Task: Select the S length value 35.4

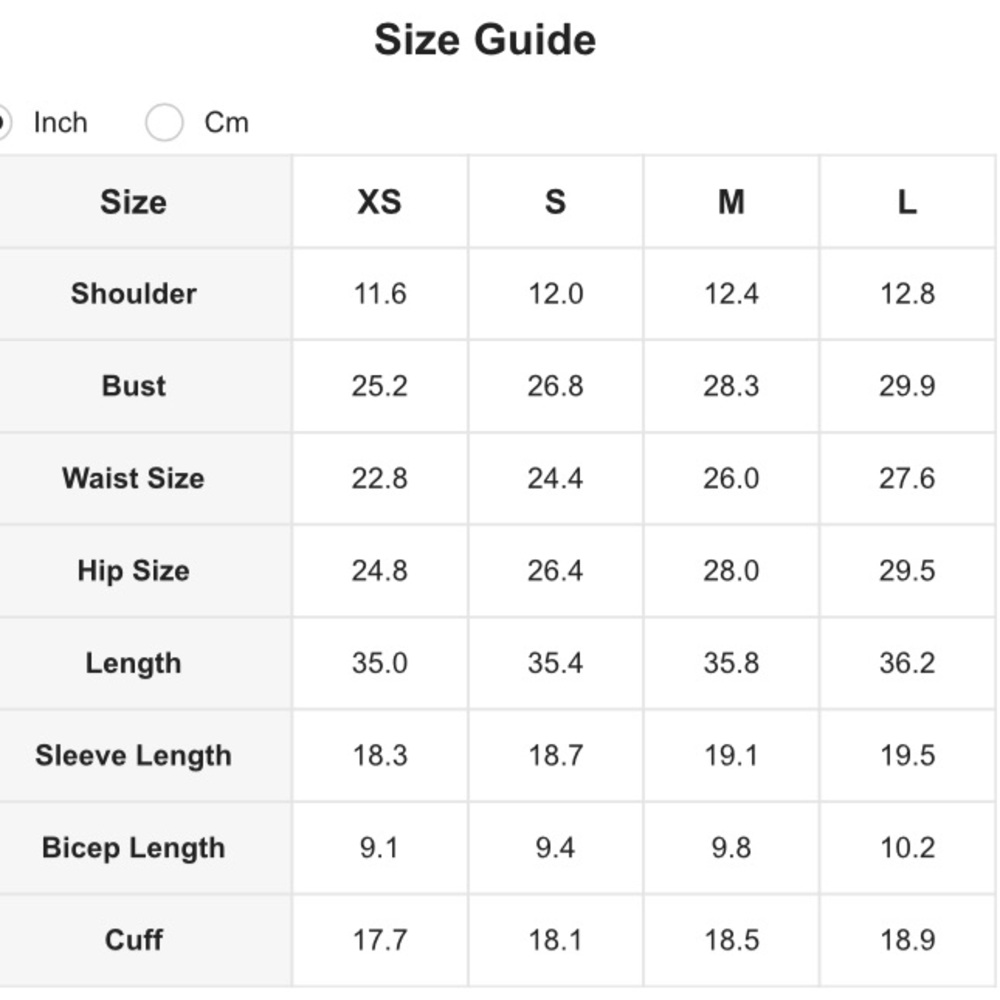Action: [555, 663]
